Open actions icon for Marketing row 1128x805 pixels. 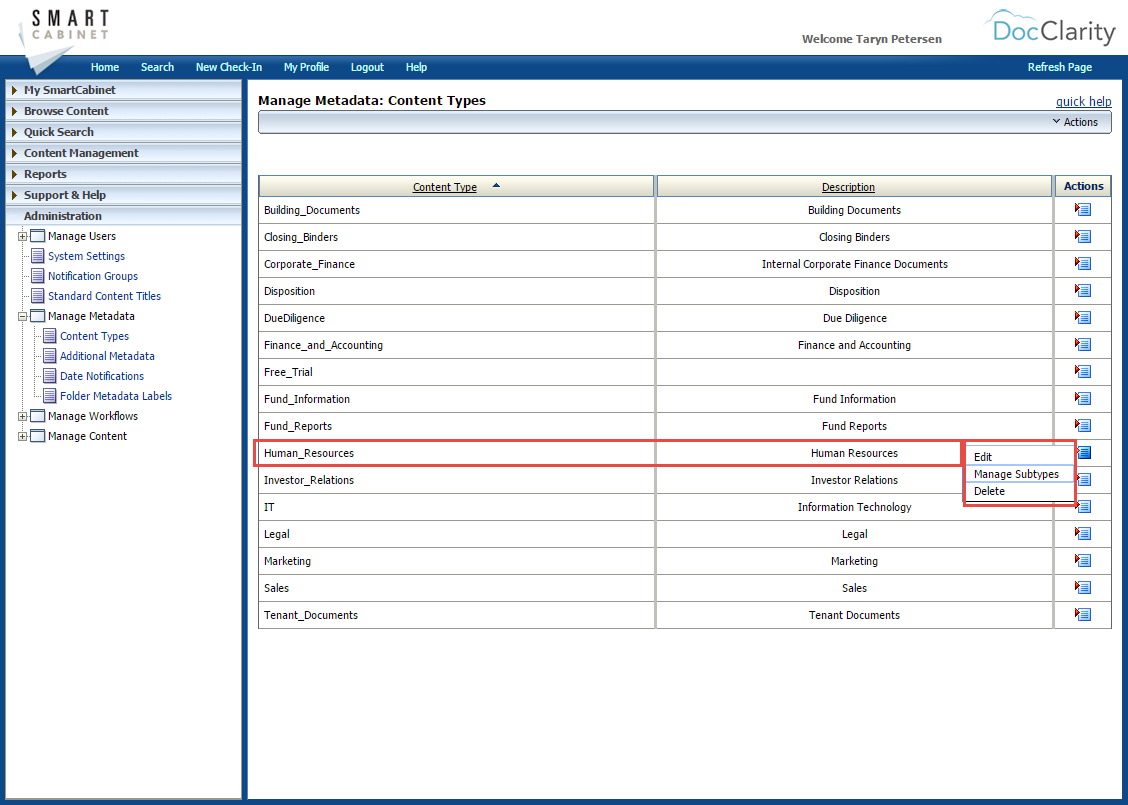pos(1083,560)
